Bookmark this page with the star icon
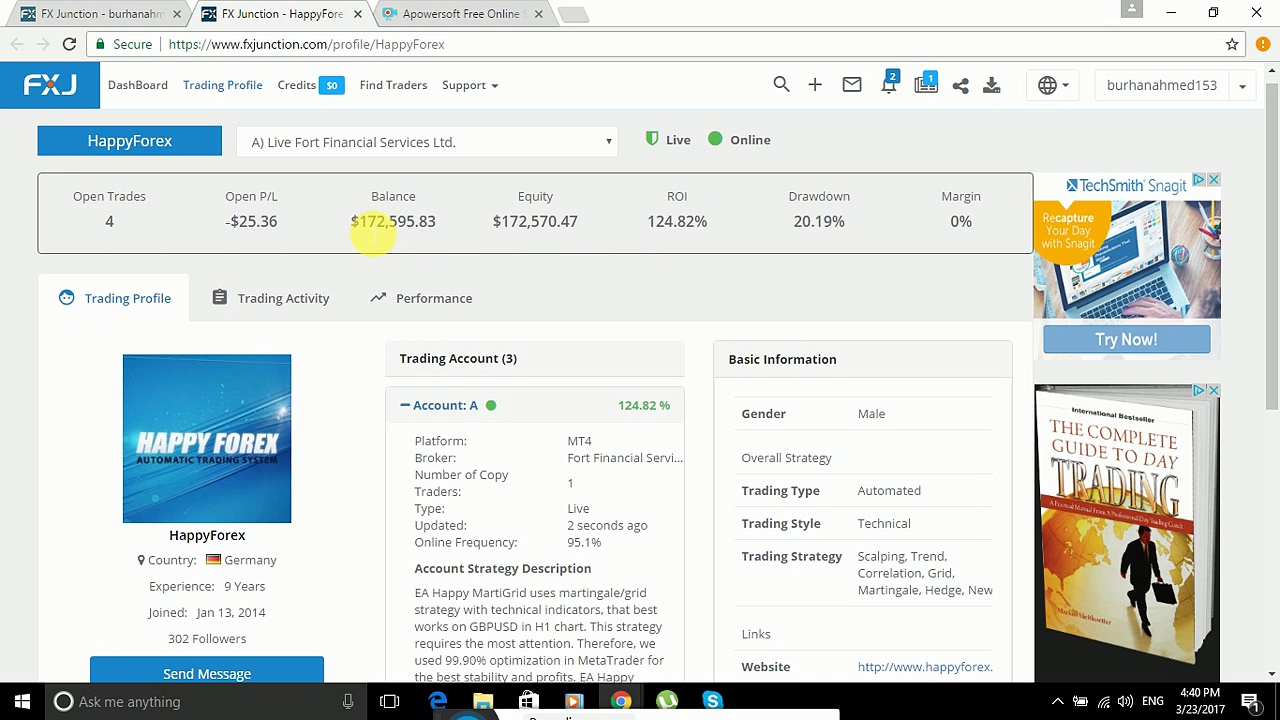 tap(1232, 44)
